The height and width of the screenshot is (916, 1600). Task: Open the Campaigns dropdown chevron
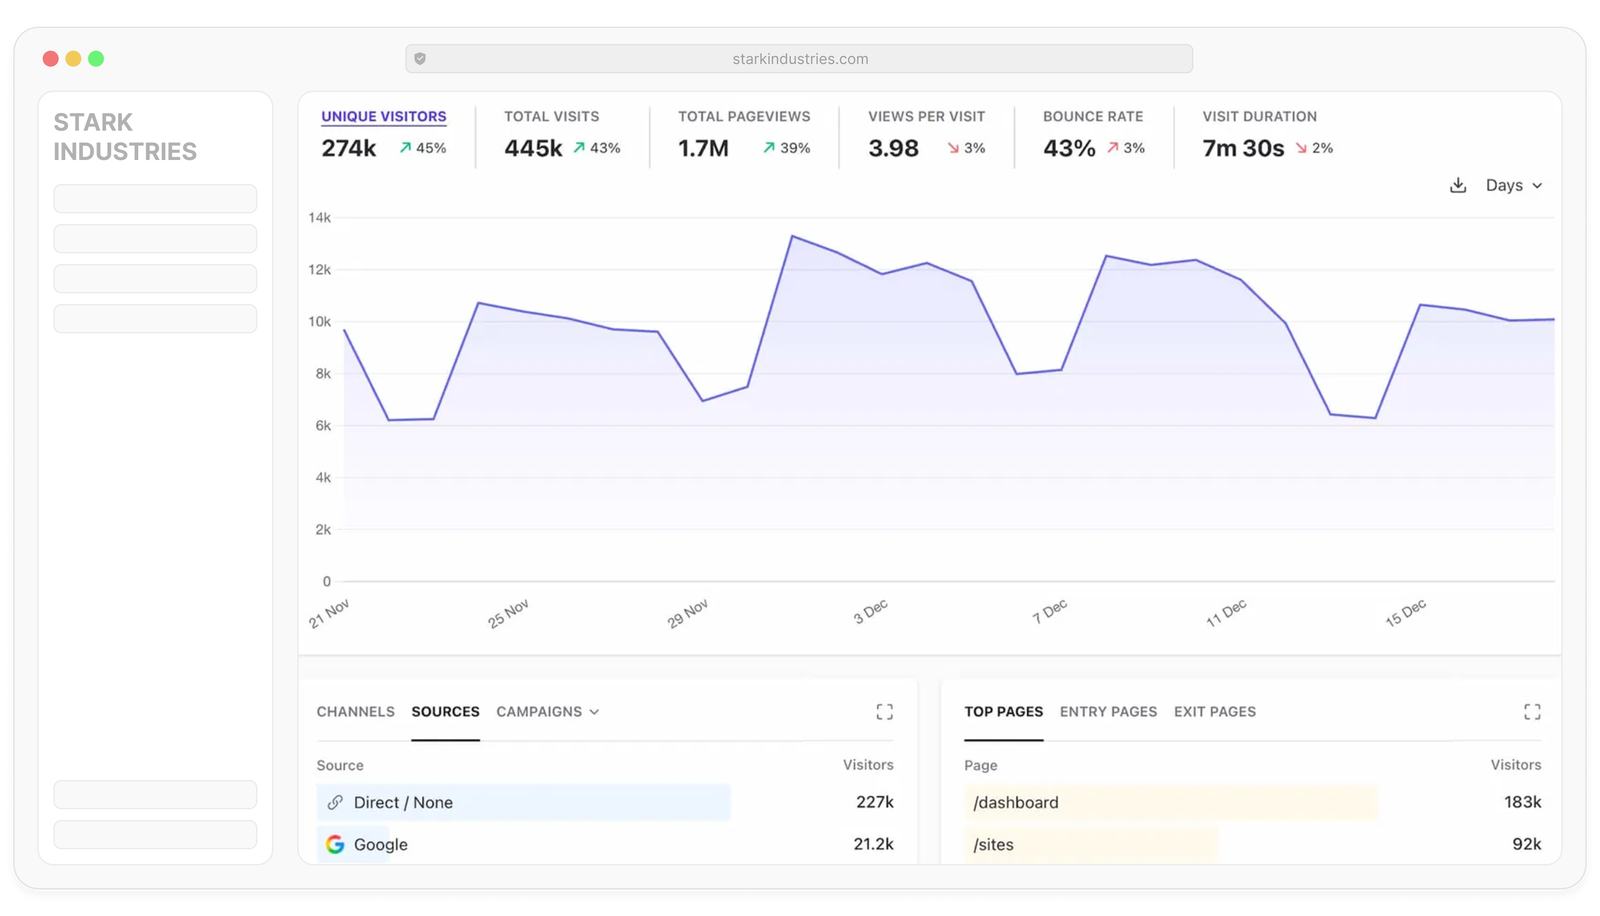595,712
